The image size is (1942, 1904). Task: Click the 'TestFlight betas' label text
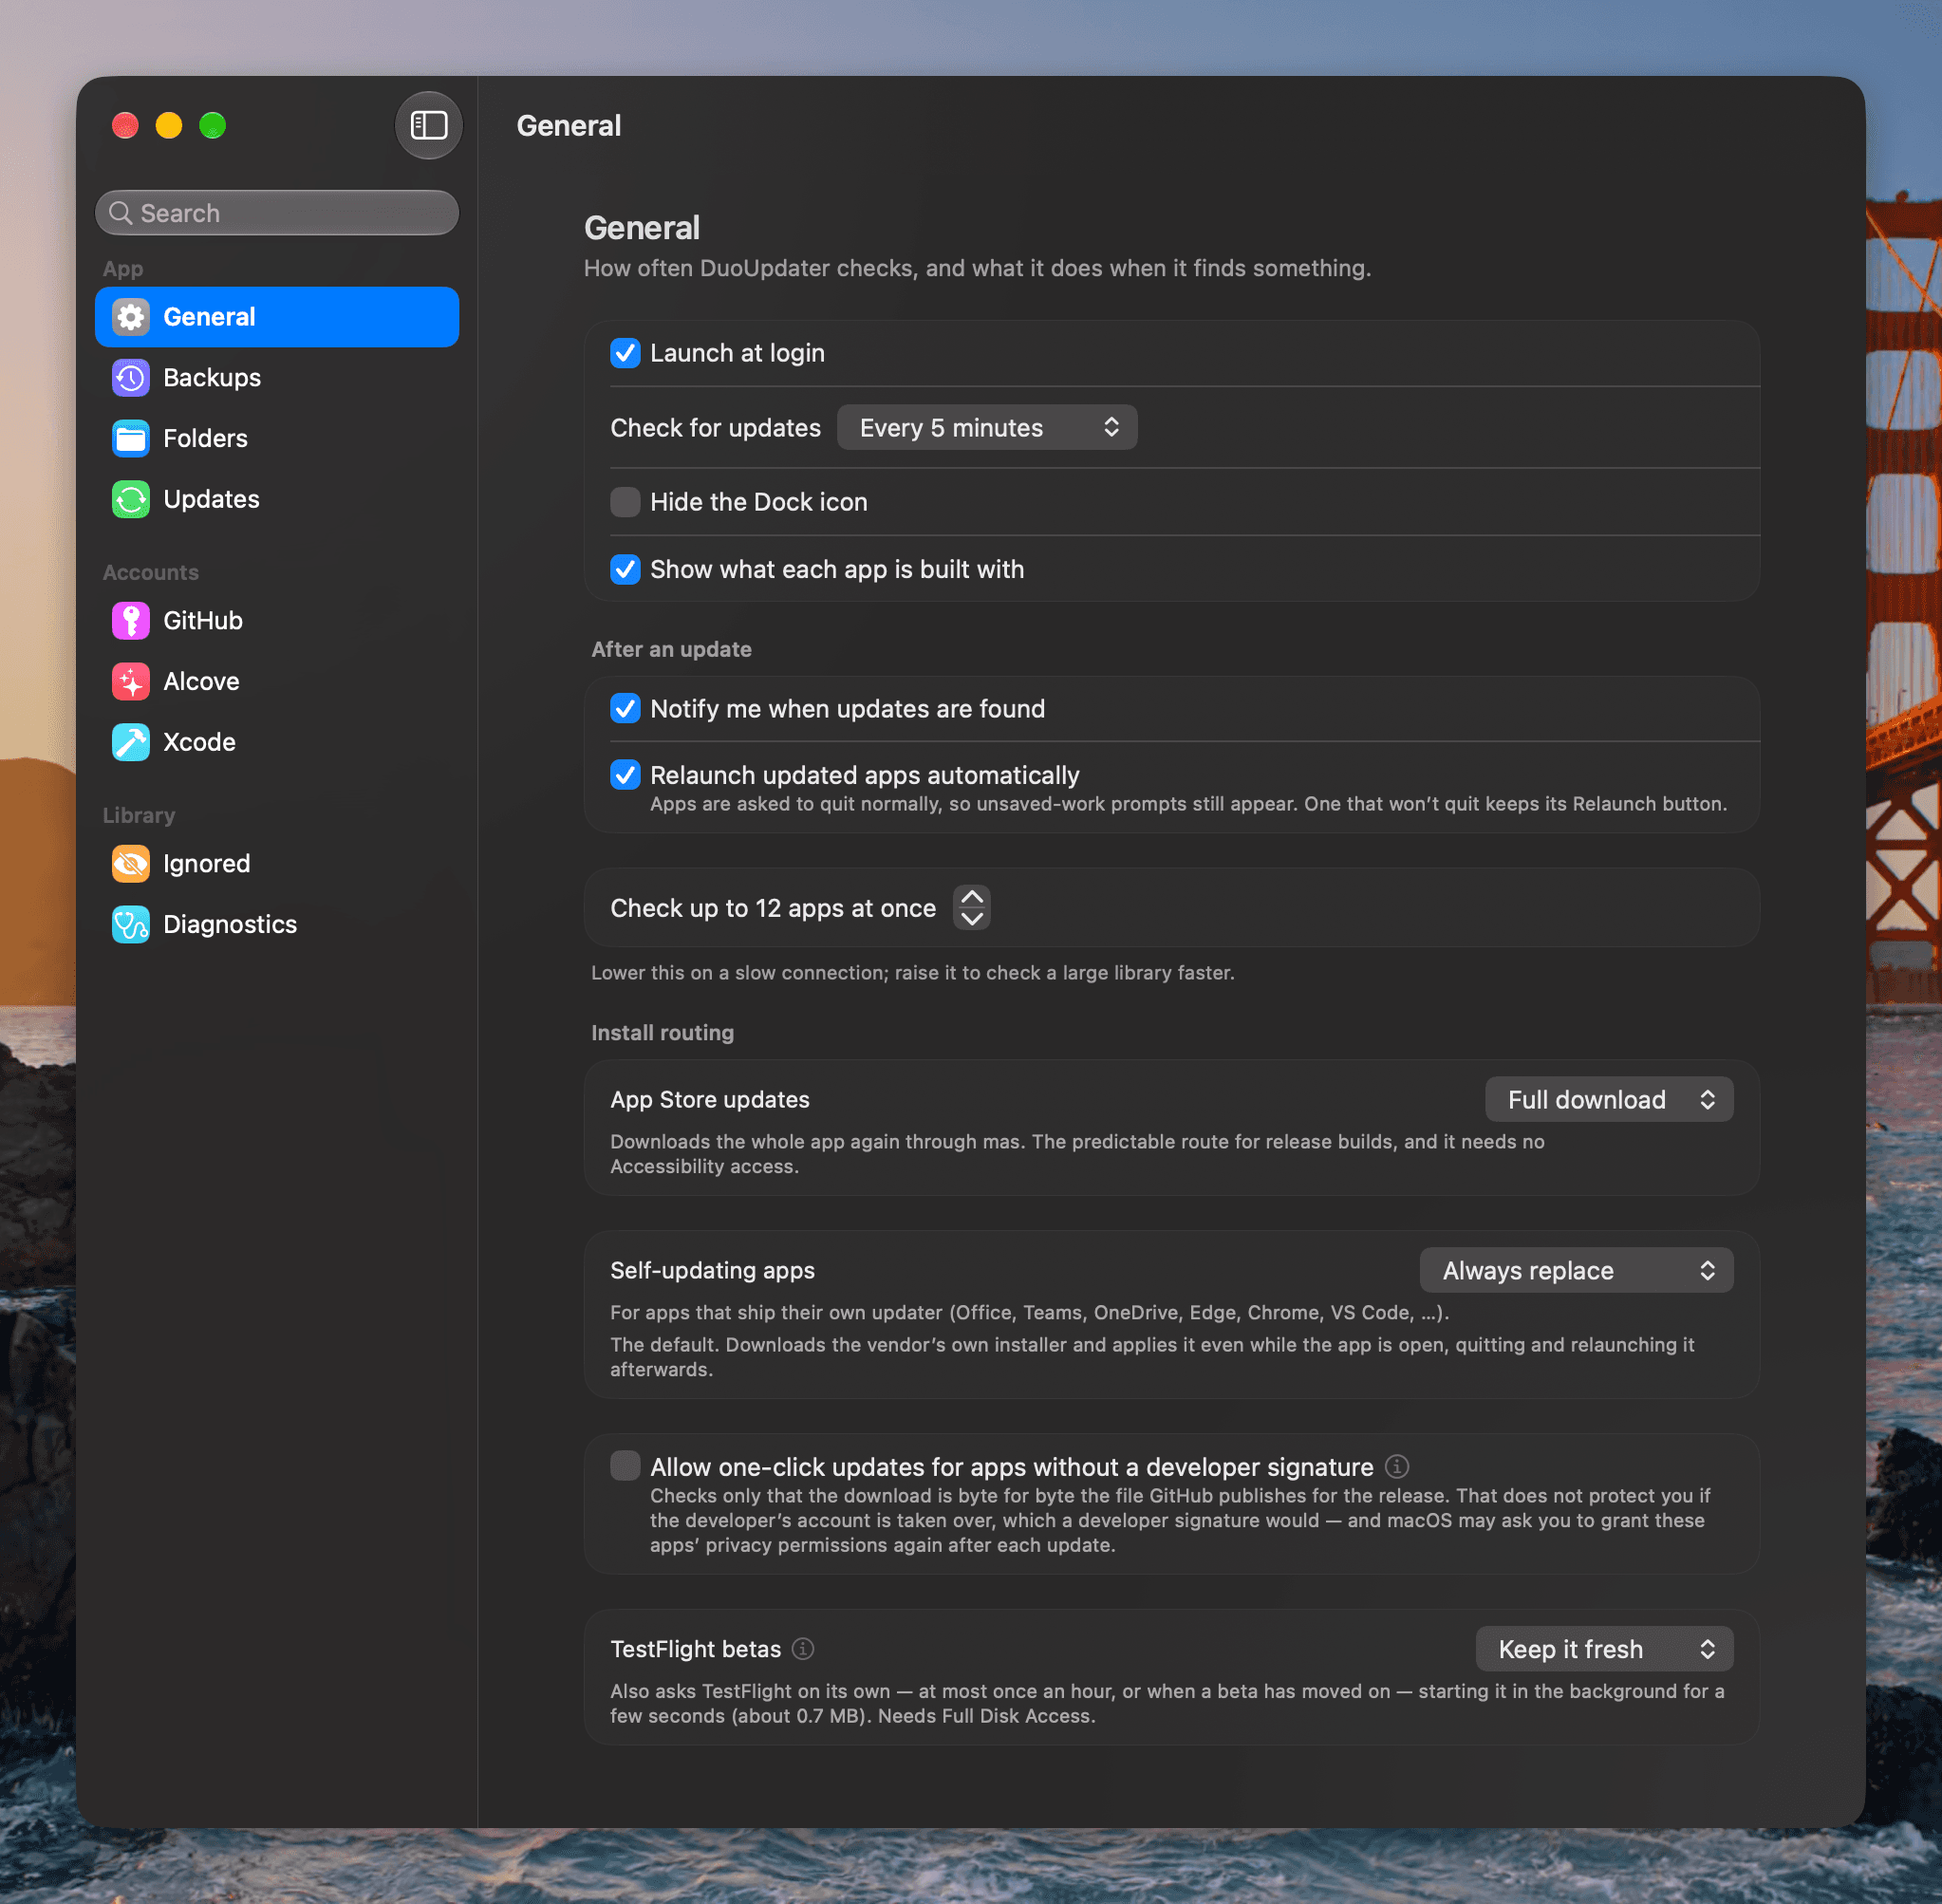(695, 1649)
